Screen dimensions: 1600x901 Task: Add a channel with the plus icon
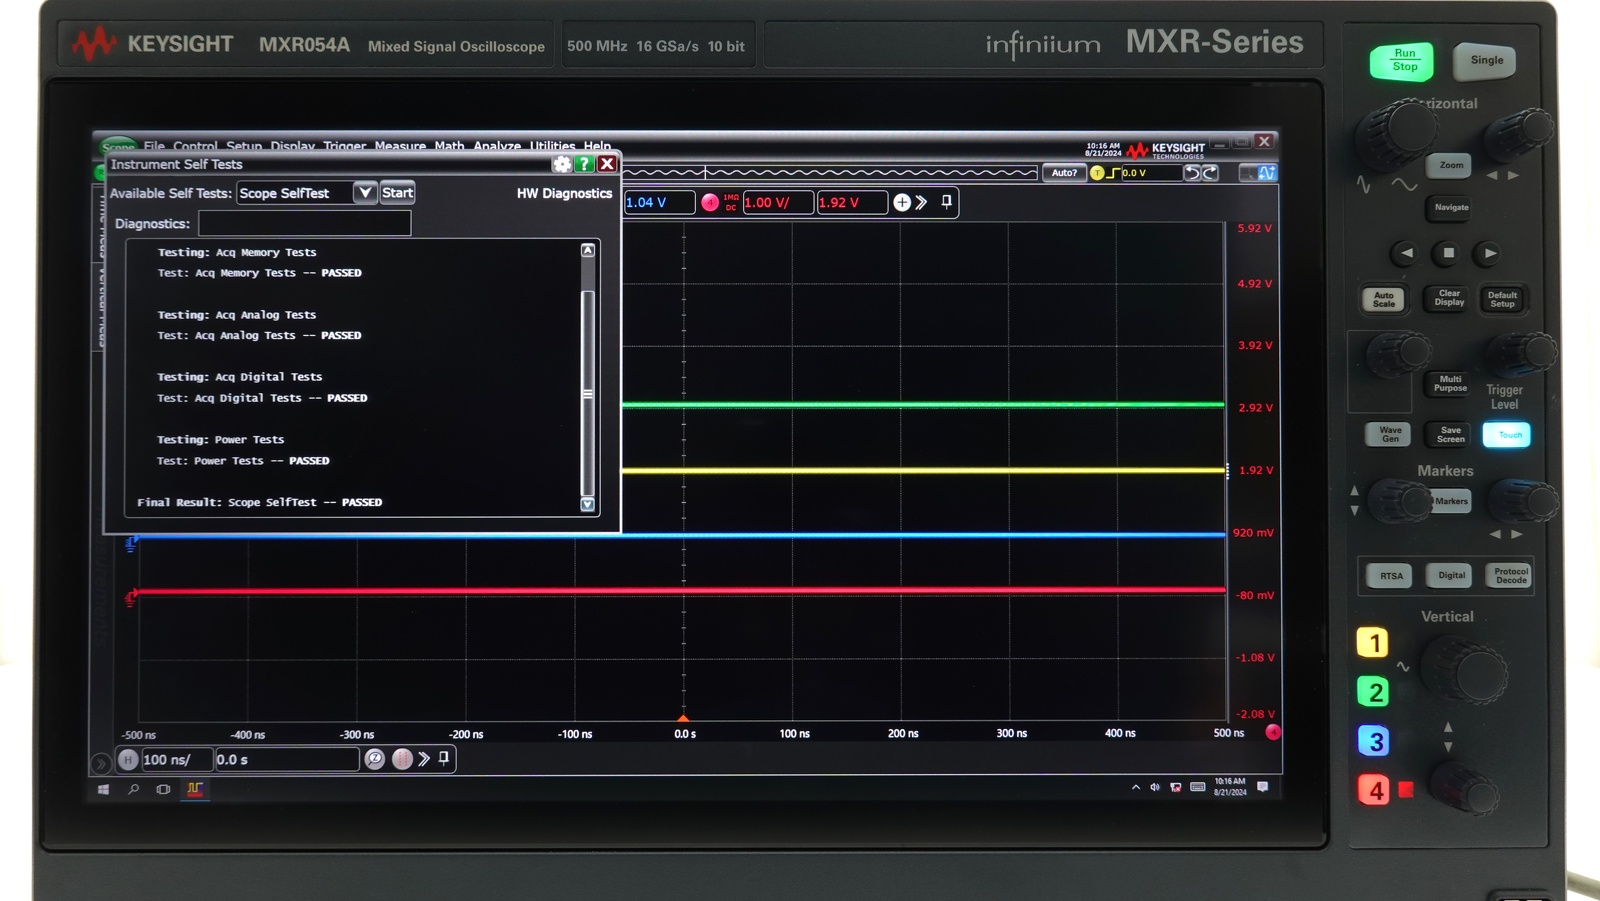pyautogui.click(x=902, y=203)
